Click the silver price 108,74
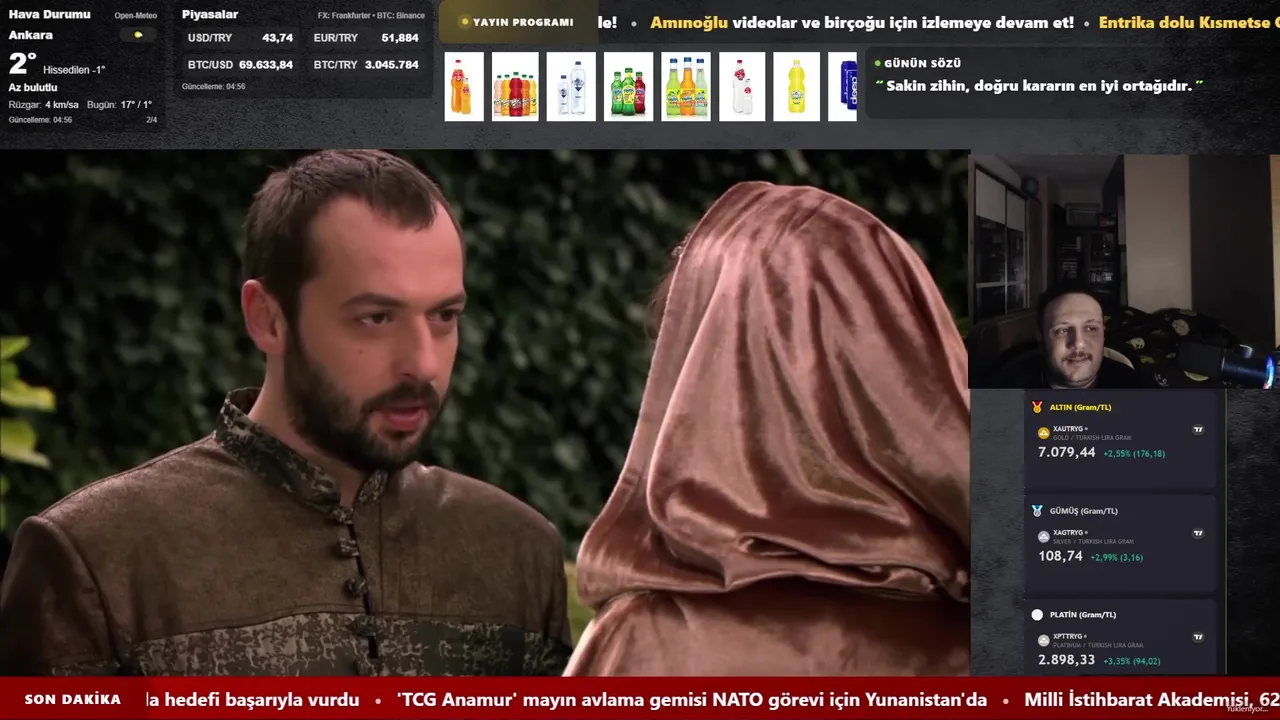The image size is (1280, 720). coord(1060,556)
